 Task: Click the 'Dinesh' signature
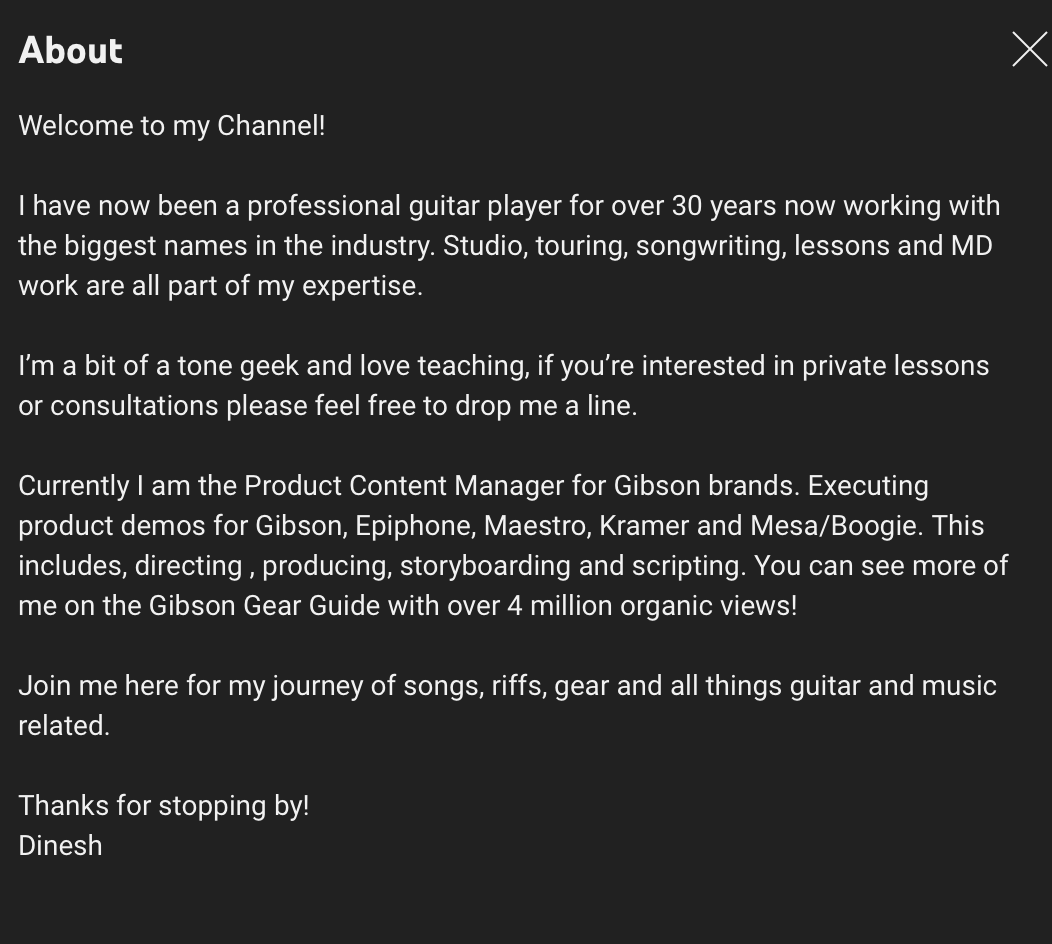click(x=60, y=846)
